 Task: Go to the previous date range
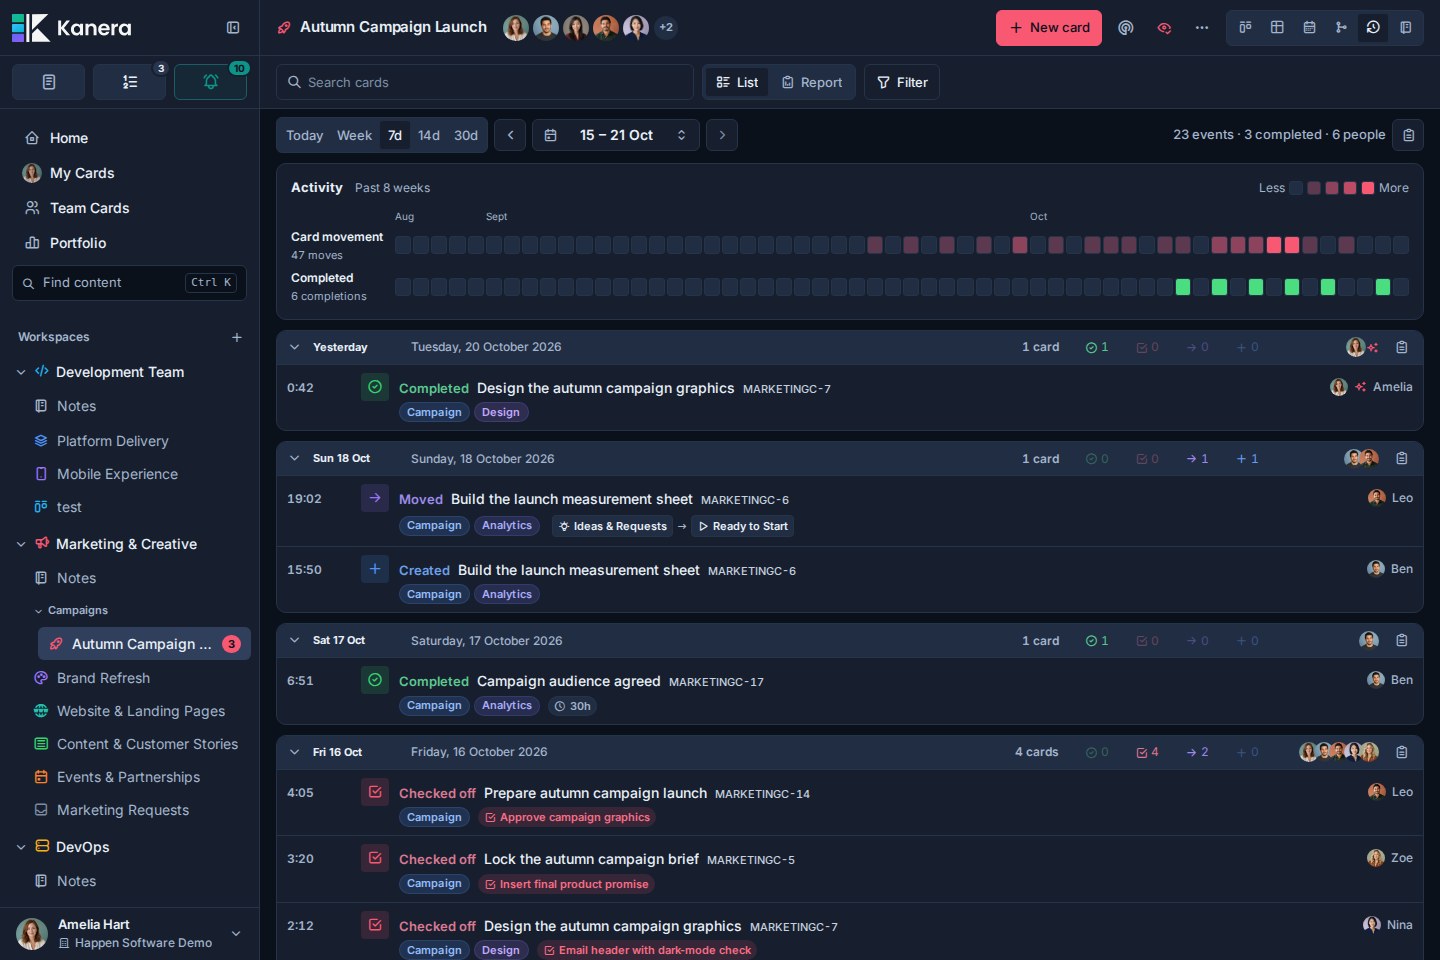click(510, 135)
